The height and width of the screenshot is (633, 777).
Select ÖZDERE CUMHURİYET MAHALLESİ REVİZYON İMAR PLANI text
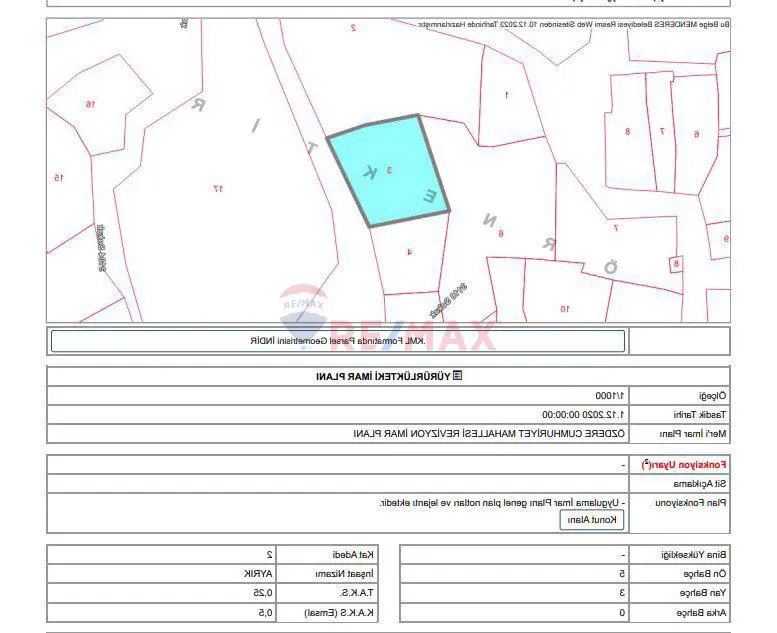pos(489,434)
